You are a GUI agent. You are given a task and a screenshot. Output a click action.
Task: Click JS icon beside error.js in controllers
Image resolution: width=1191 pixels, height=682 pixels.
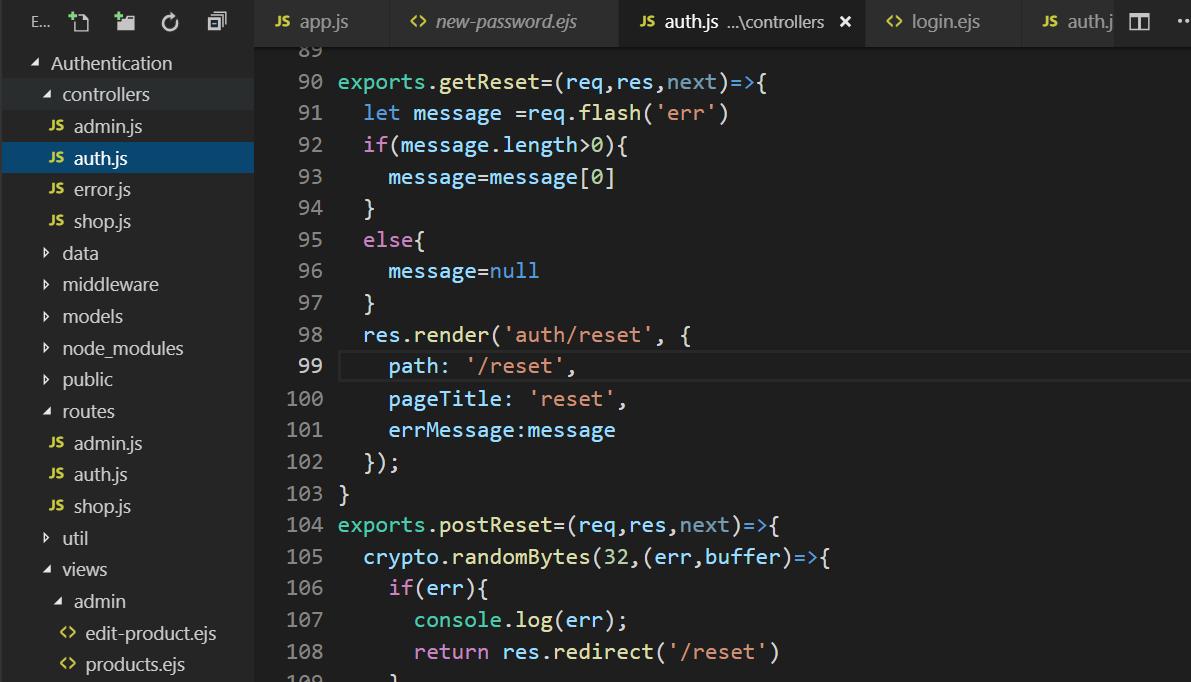56,188
